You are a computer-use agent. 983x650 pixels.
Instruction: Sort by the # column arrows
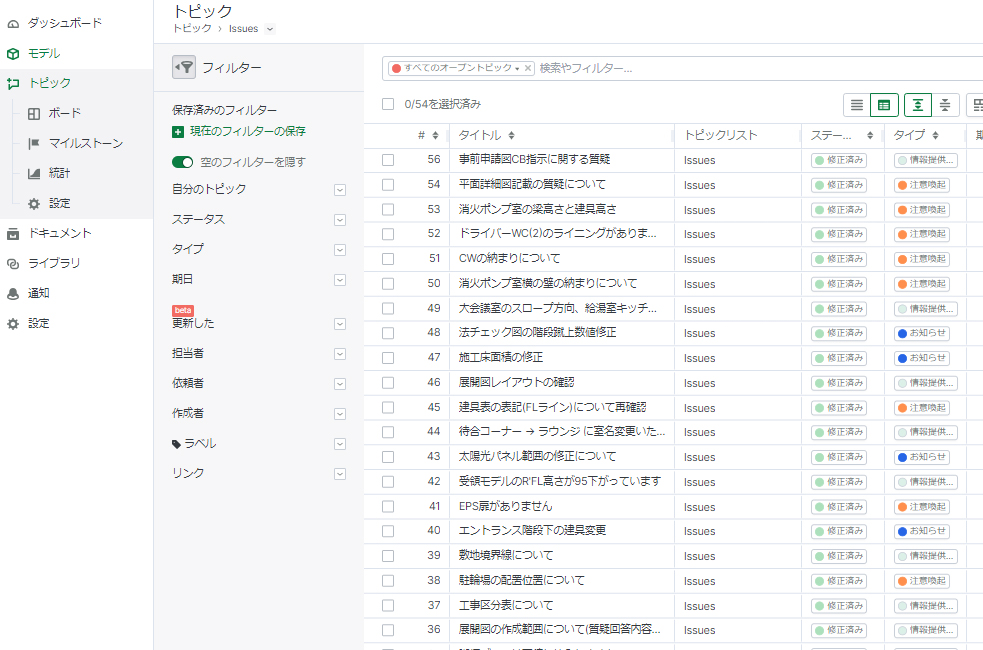coord(435,136)
